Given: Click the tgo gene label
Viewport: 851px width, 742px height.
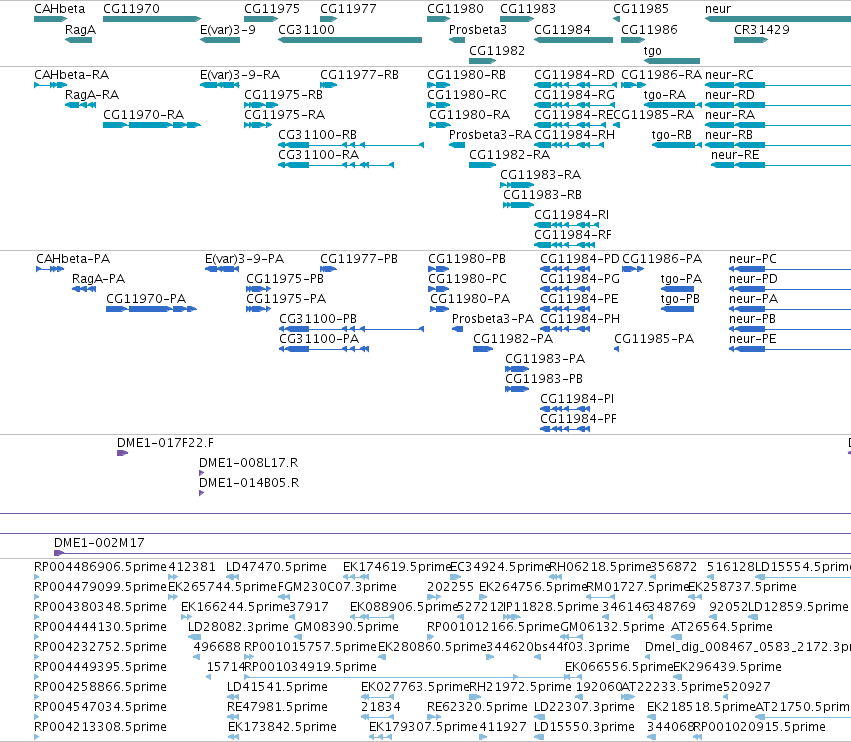Looking at the screenshot, I should (x=653, y=50).
